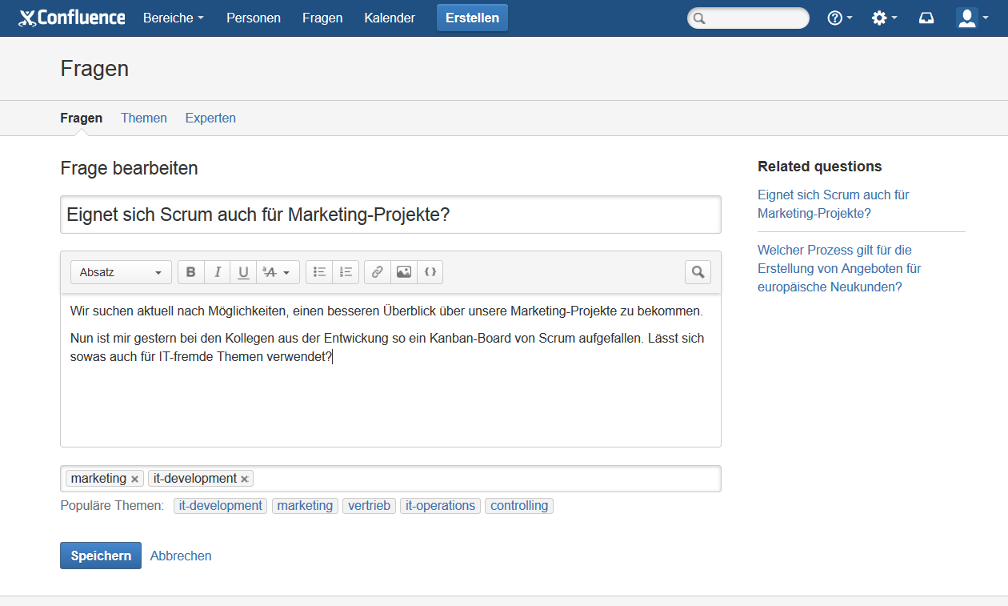Screen dimensions: 1008x606
Task: Insert a link in the editor
Action: [x=377, y=272]
